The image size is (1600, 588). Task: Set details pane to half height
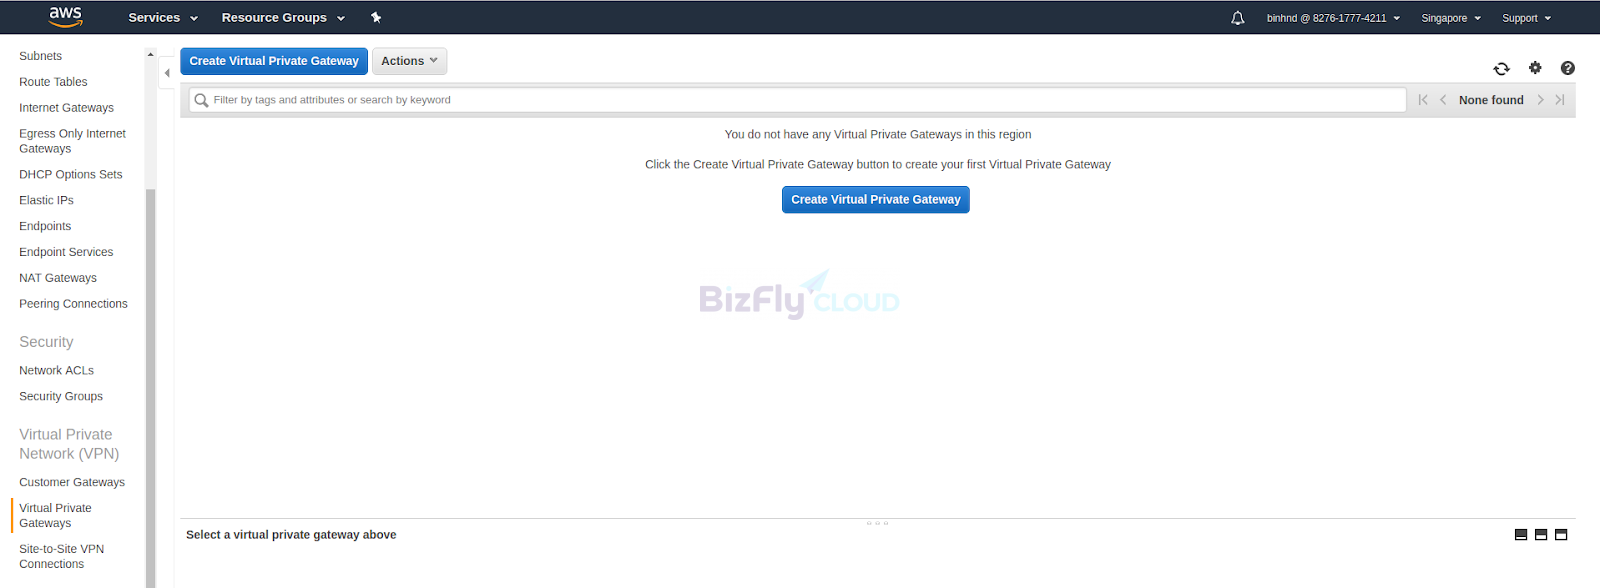(1541, 535)
